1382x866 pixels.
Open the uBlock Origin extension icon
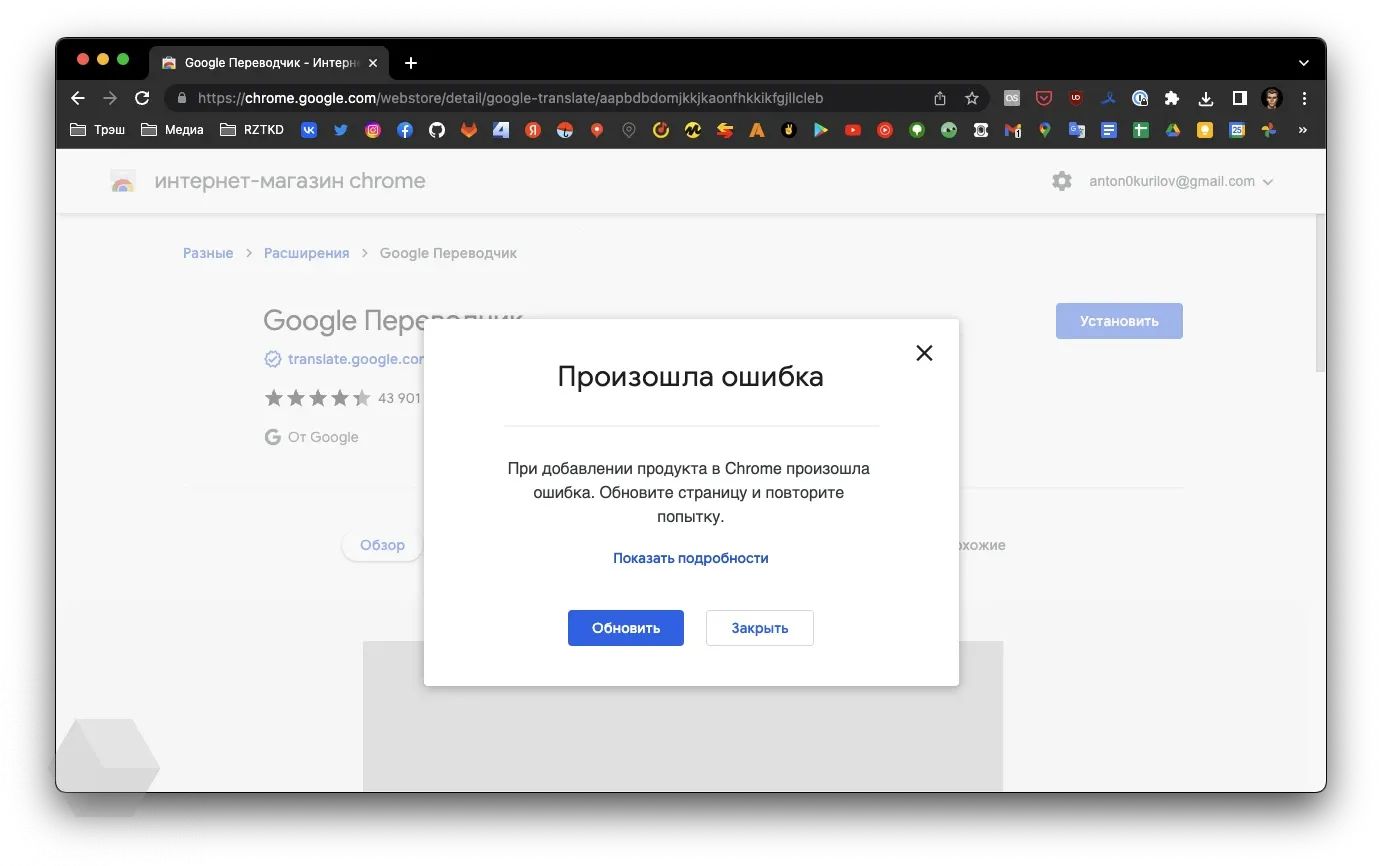(x=1075, y=98)
